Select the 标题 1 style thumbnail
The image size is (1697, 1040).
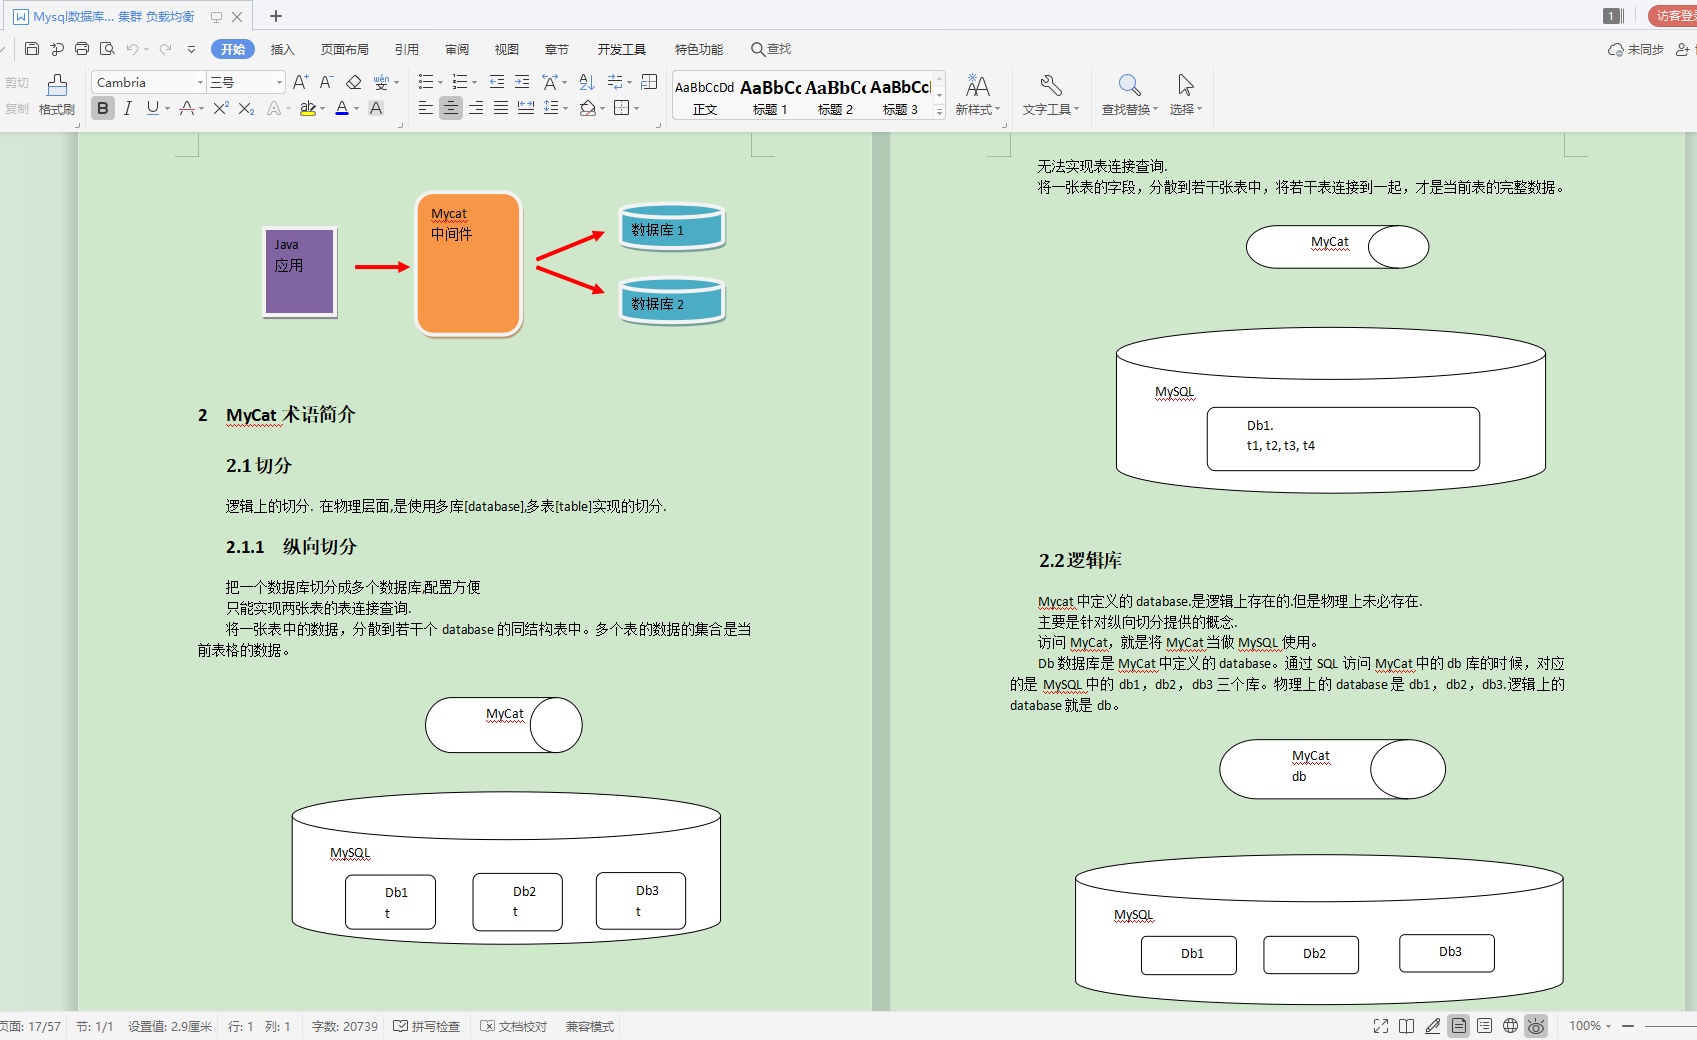tap(769, 95)
